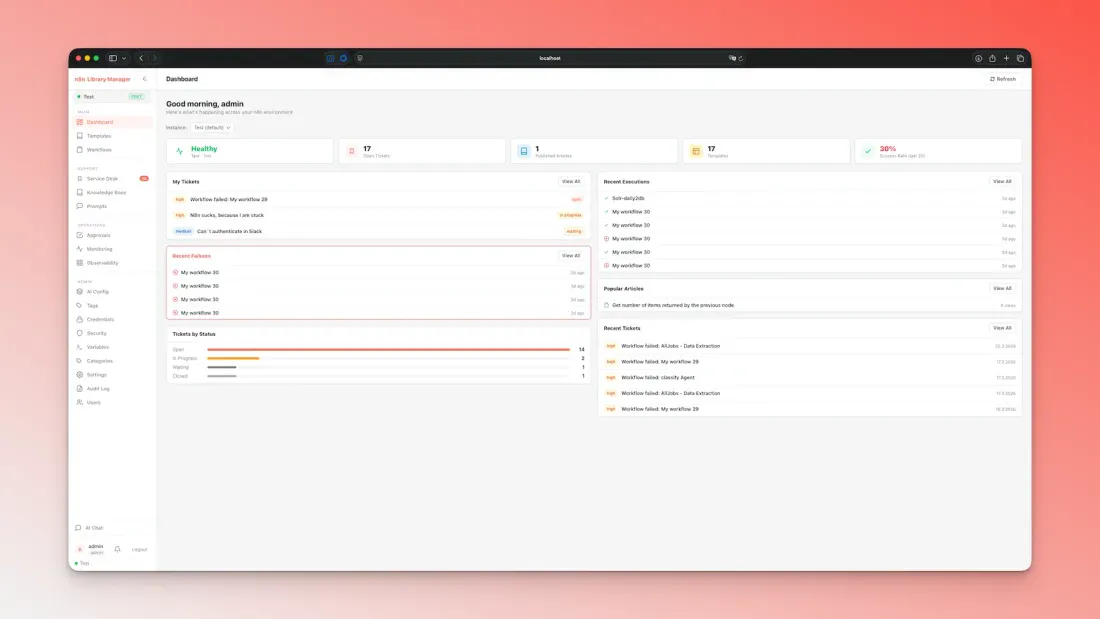
Task: Open the browser downloads icon
Action: (x=978, y=58)
